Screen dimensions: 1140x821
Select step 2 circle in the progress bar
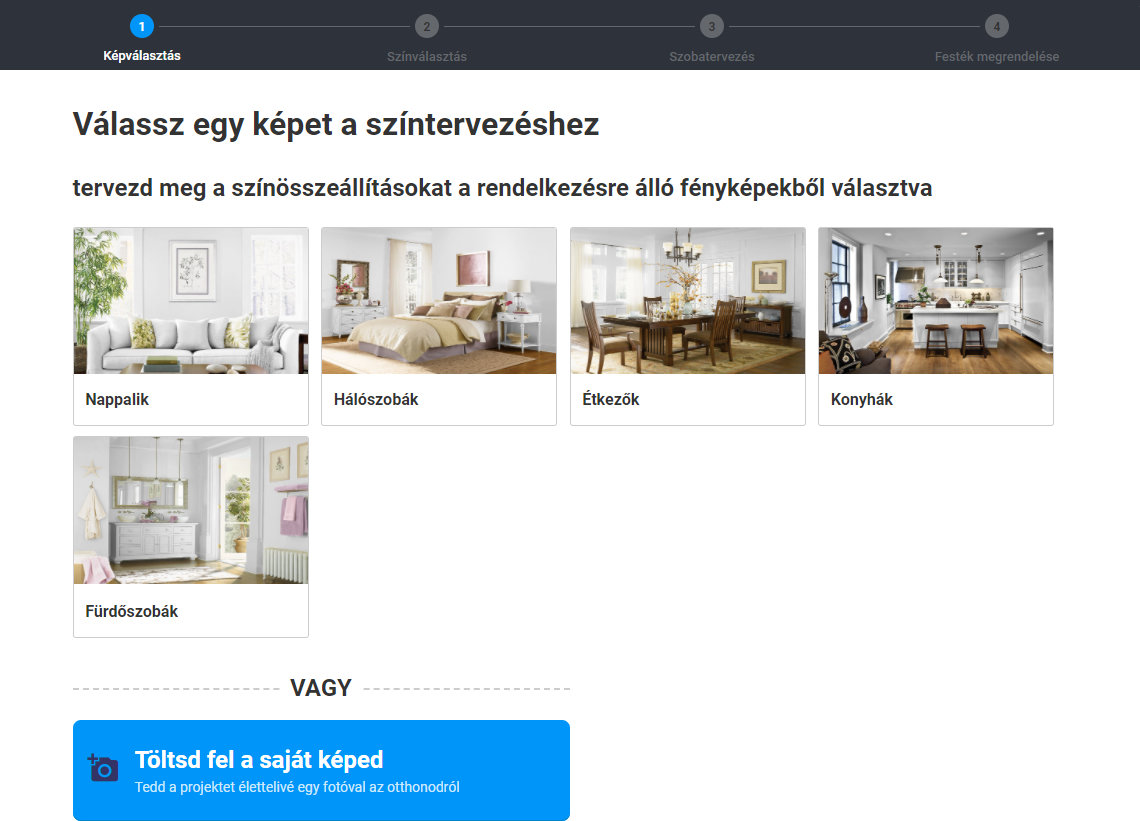pyautogui.click(x=427, y=27)
